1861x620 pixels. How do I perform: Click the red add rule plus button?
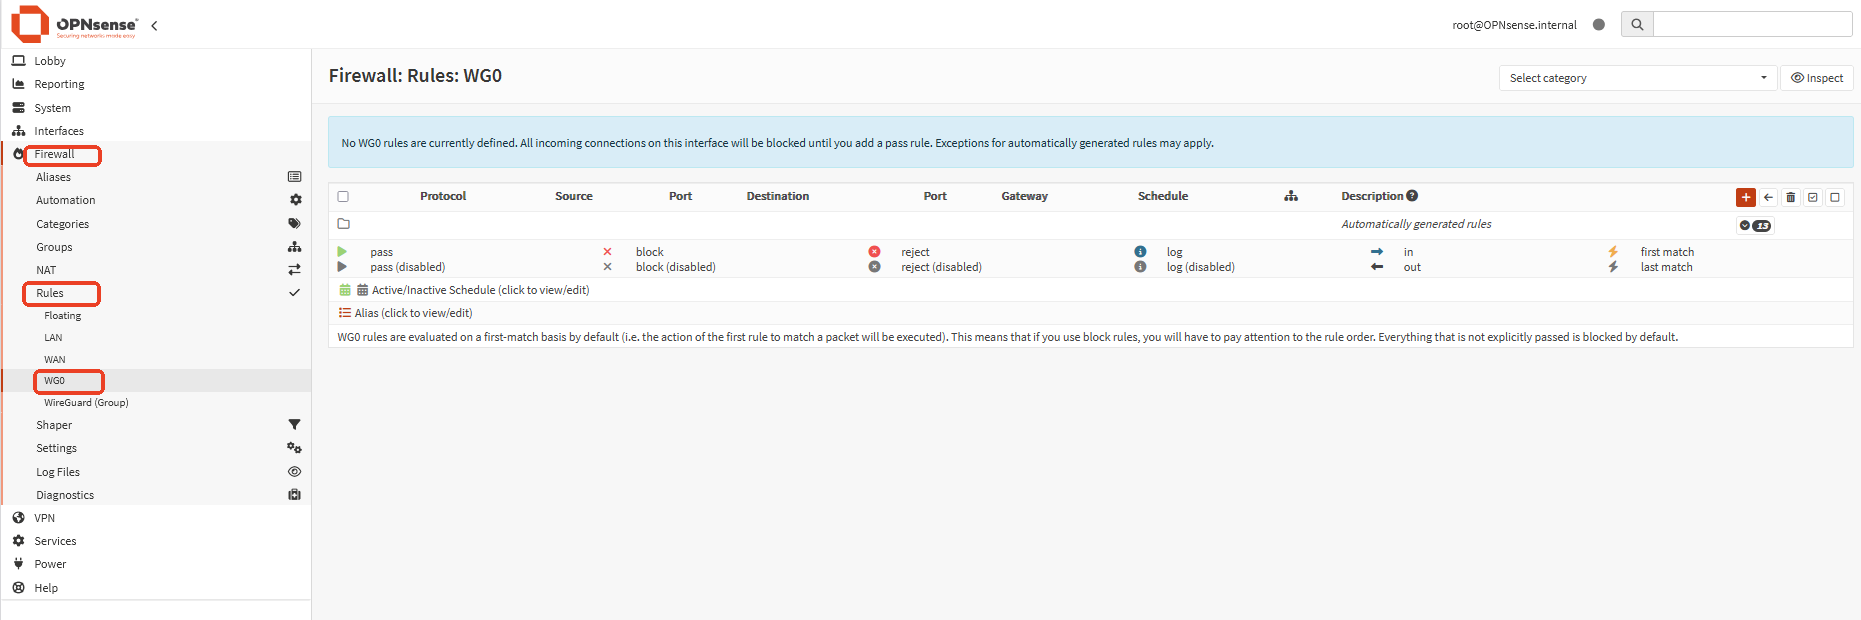1745,197
